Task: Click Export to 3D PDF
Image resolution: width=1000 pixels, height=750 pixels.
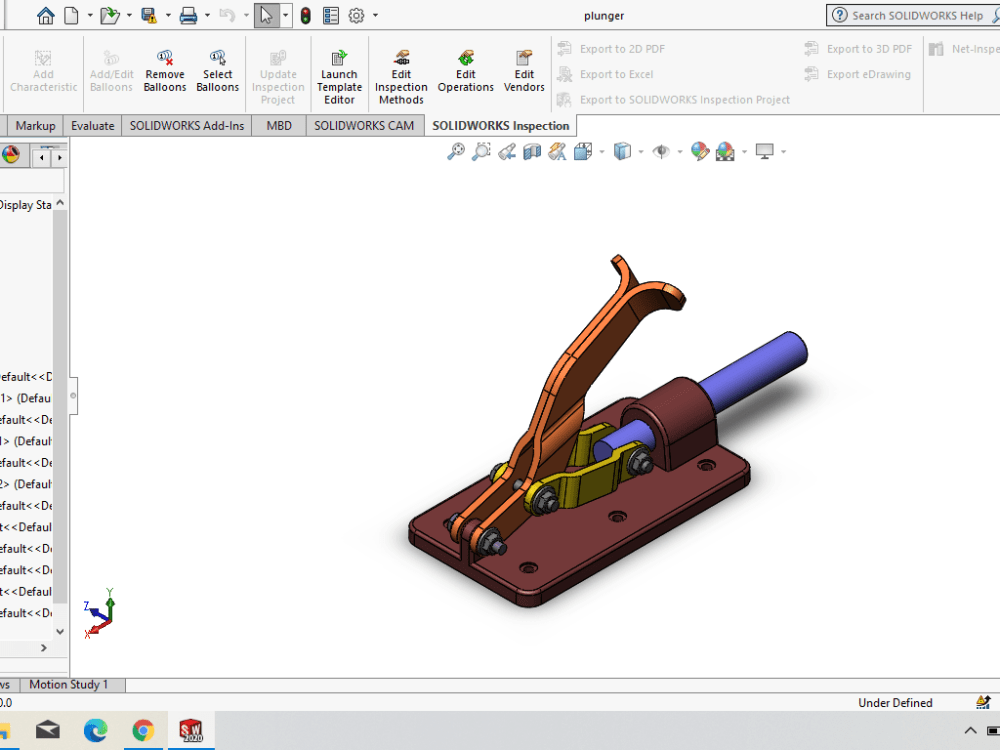Action: (866, 48)
